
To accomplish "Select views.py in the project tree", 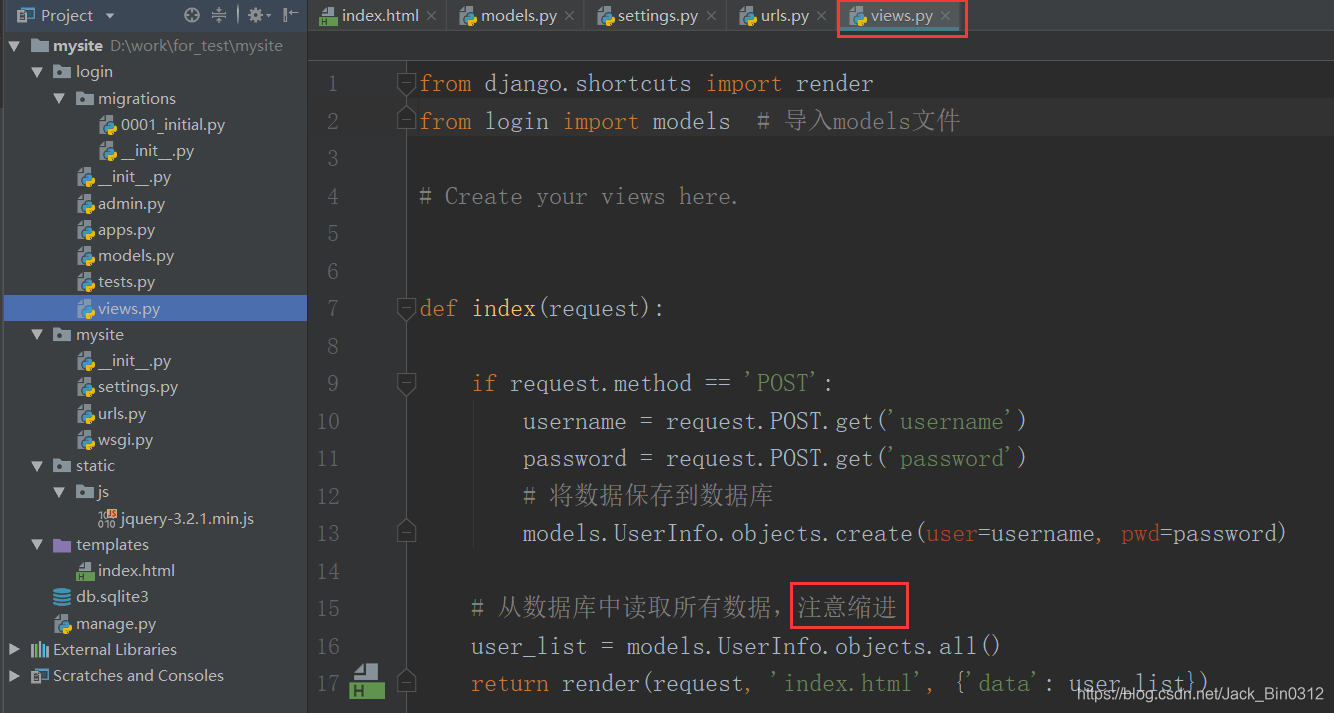I will pos(129,308).
